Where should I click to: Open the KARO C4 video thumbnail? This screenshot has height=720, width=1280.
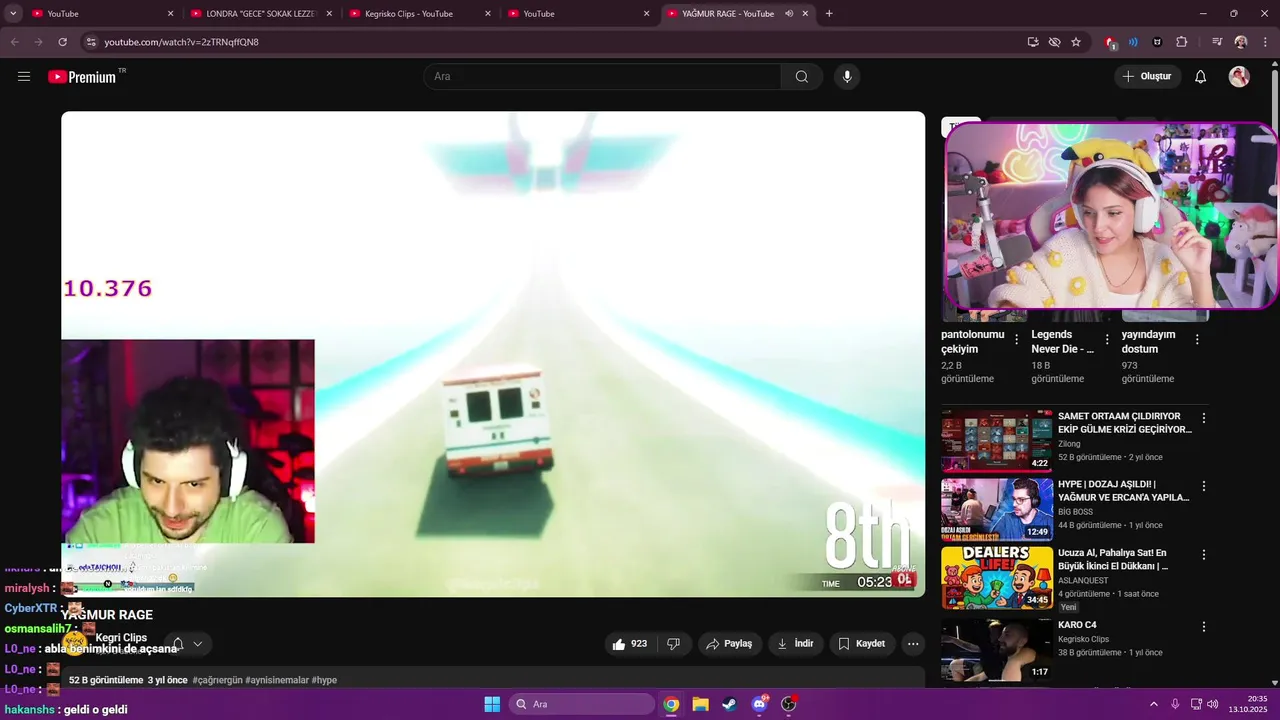[x=997, y=649]
